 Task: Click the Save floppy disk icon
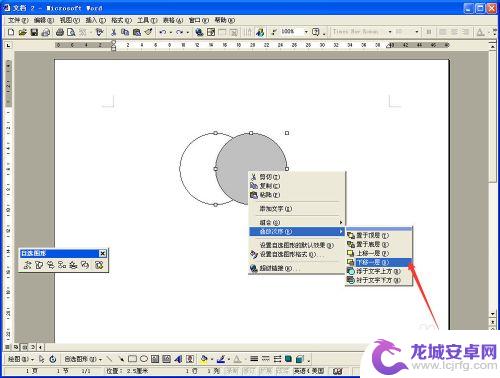(34, 32)
